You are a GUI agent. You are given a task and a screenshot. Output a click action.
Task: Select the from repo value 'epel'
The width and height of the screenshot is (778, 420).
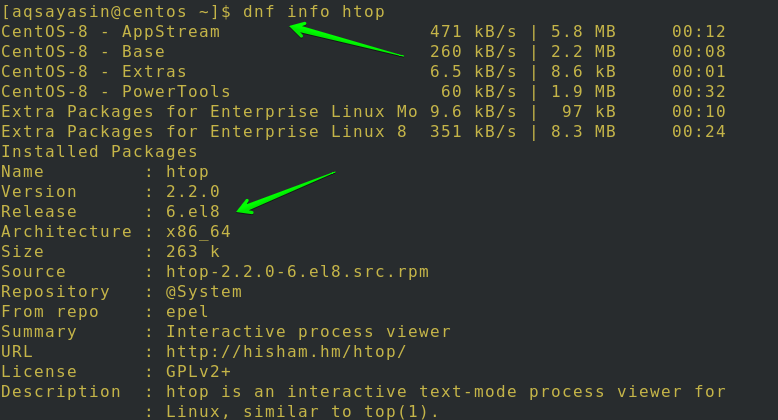[187, 312]
